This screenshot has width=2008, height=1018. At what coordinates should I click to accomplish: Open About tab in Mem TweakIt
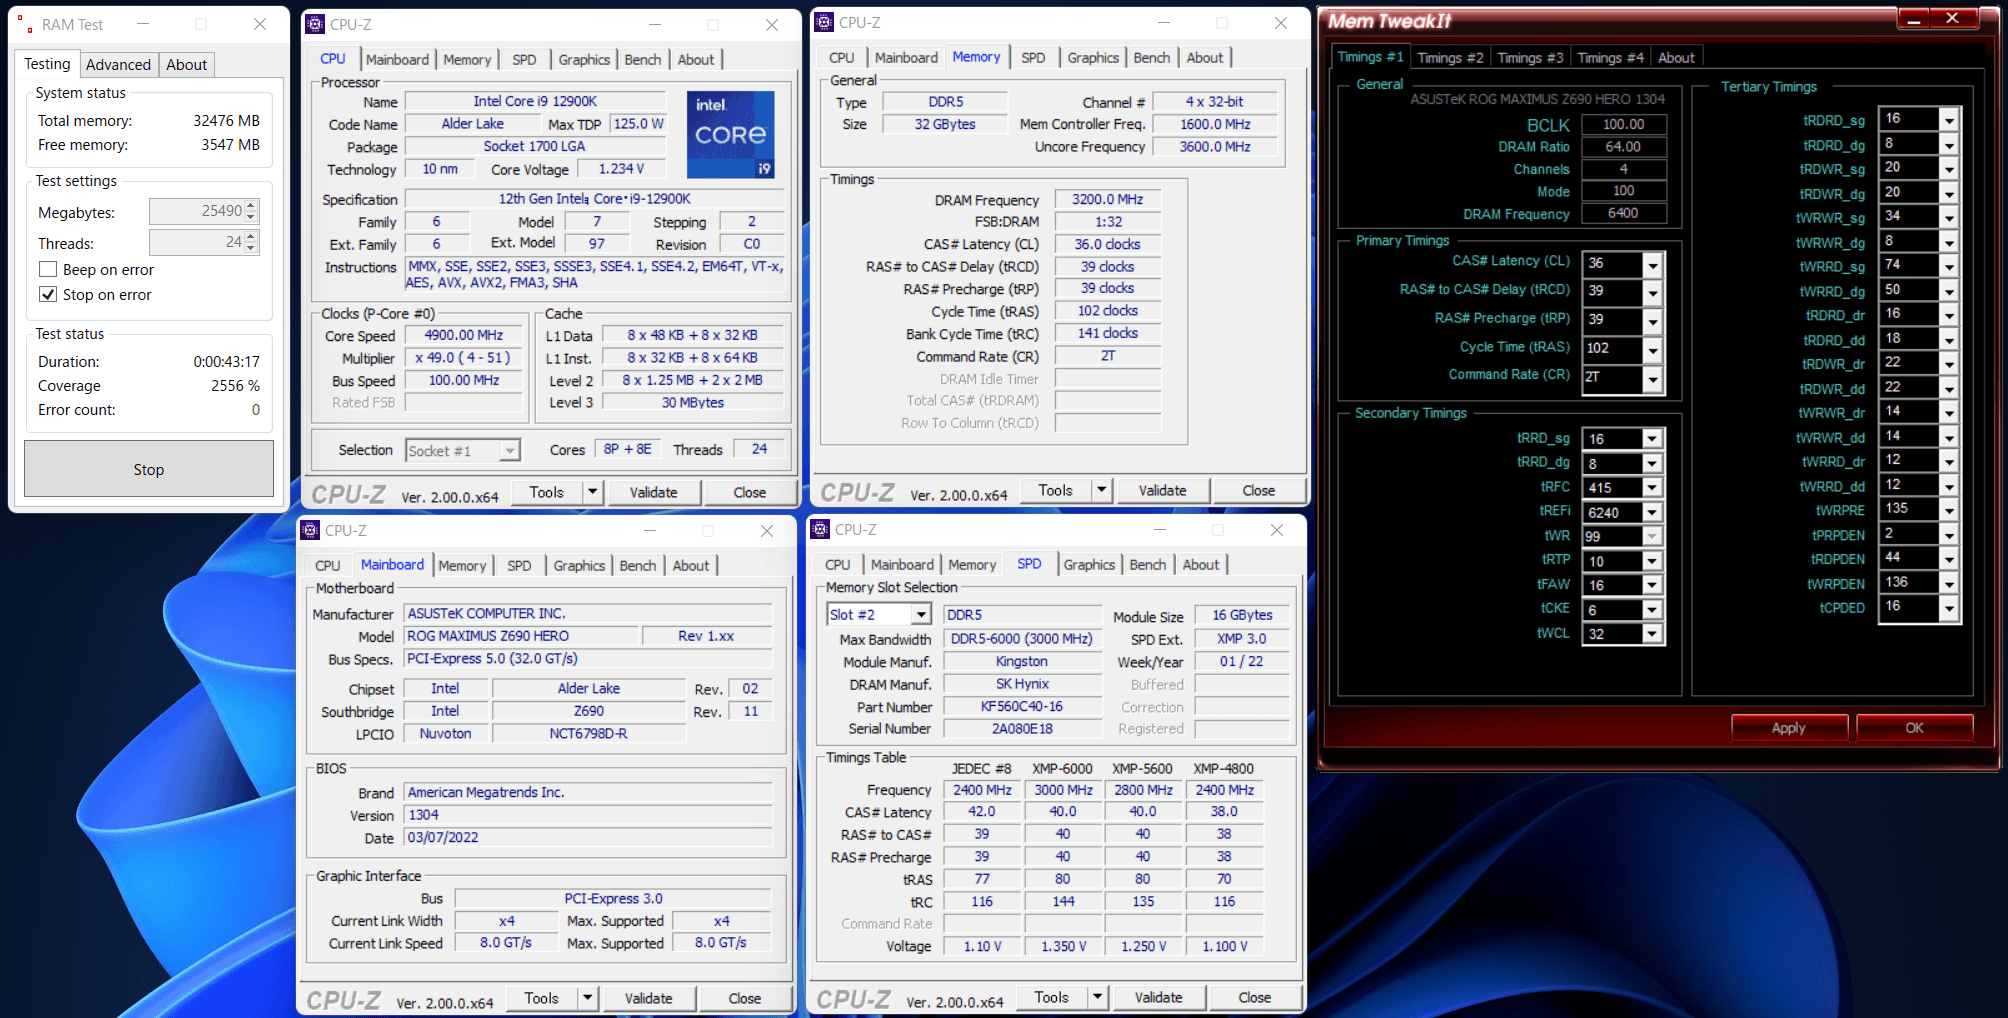point(1676,57)
